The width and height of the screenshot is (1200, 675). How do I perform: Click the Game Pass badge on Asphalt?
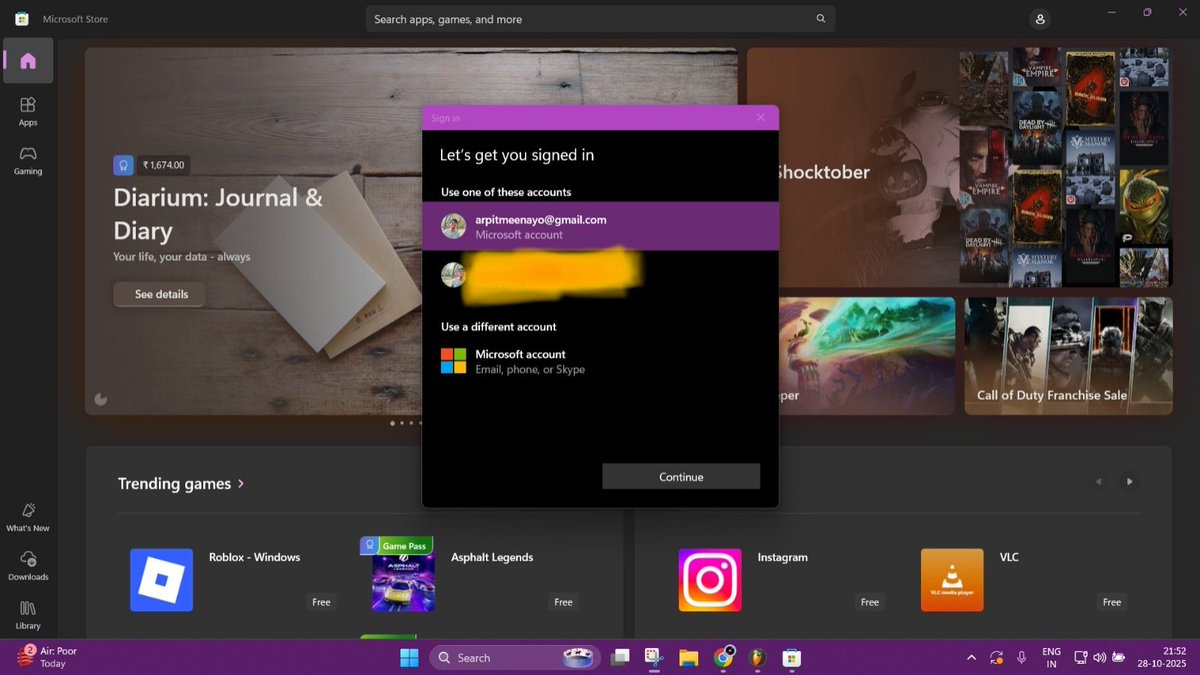tap(396, 546)
